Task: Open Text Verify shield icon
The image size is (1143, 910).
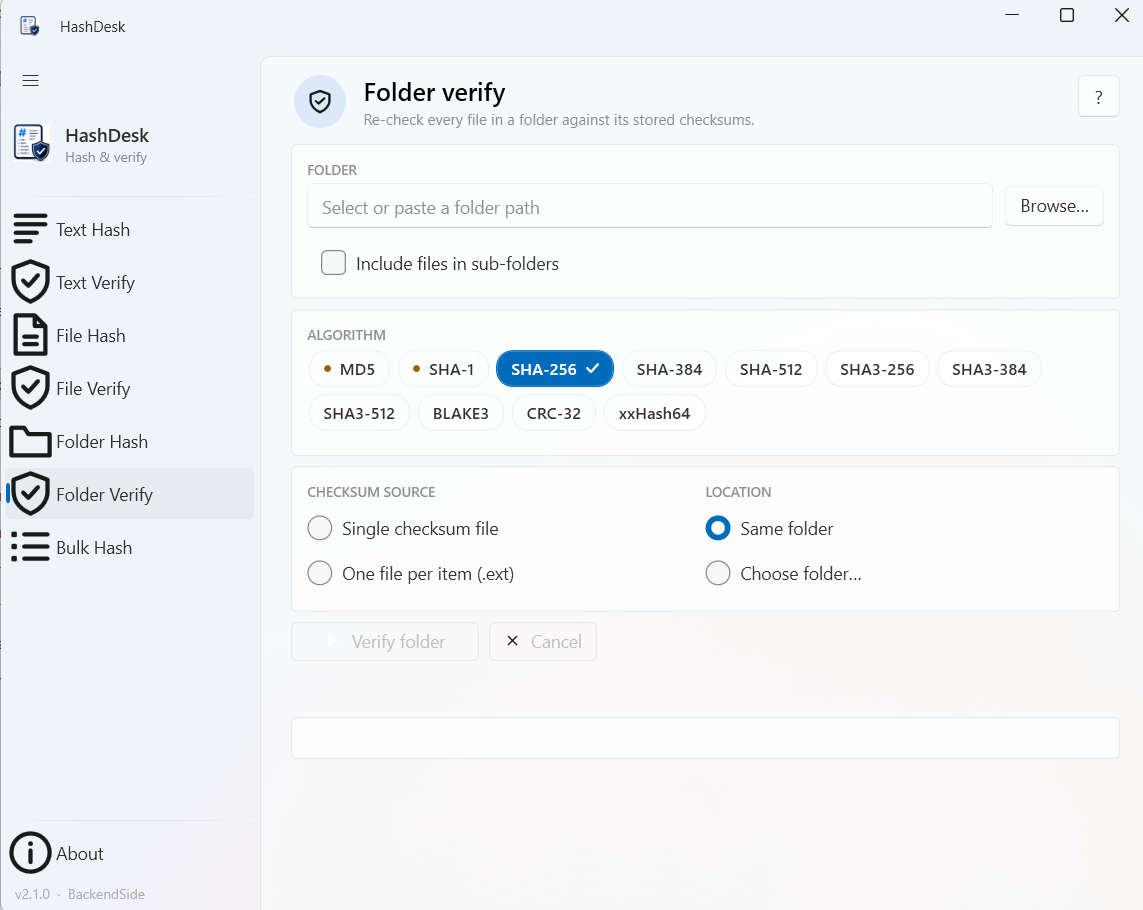Action: coord(30,281)
